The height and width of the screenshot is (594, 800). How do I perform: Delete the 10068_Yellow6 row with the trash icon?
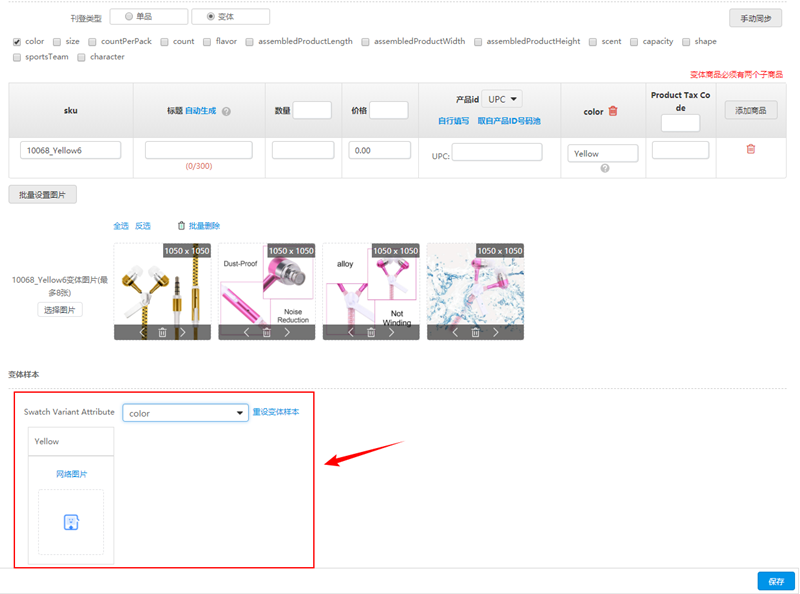click(751, 149)
